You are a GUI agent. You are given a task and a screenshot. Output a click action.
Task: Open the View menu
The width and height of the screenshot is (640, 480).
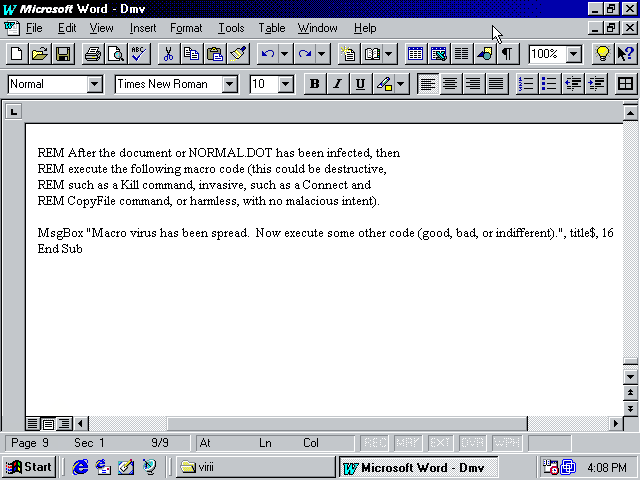pos(101,28)
